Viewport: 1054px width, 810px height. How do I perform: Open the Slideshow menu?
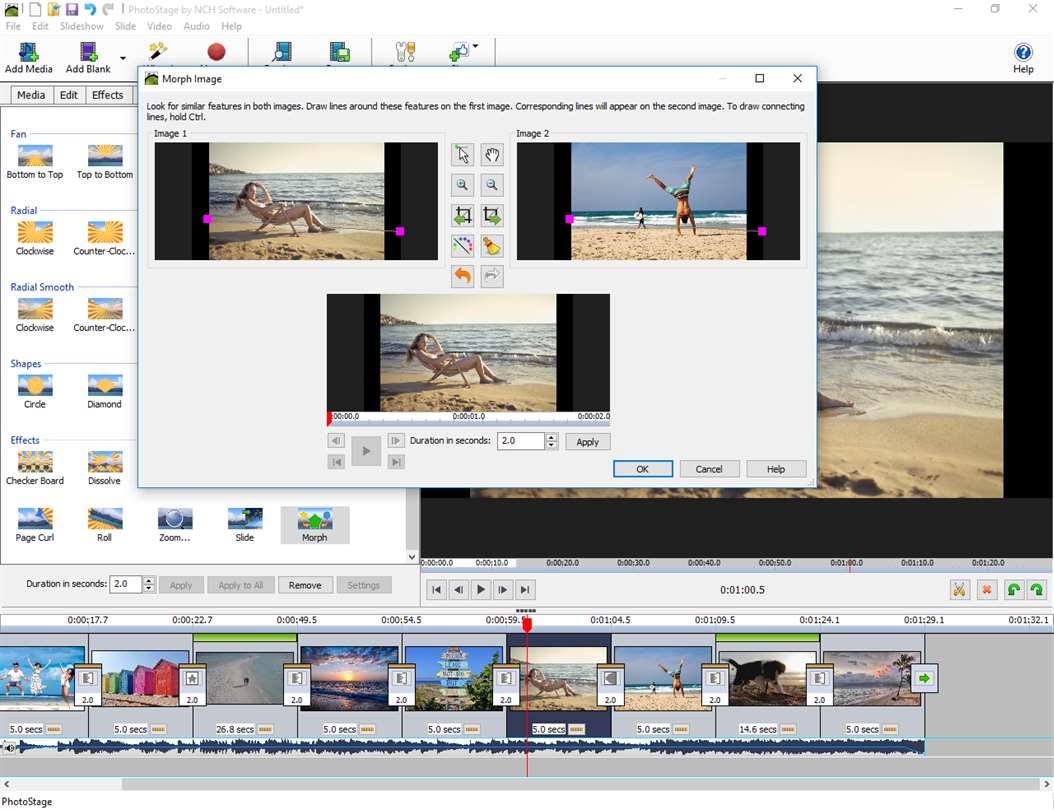click(x=82, y=26)
